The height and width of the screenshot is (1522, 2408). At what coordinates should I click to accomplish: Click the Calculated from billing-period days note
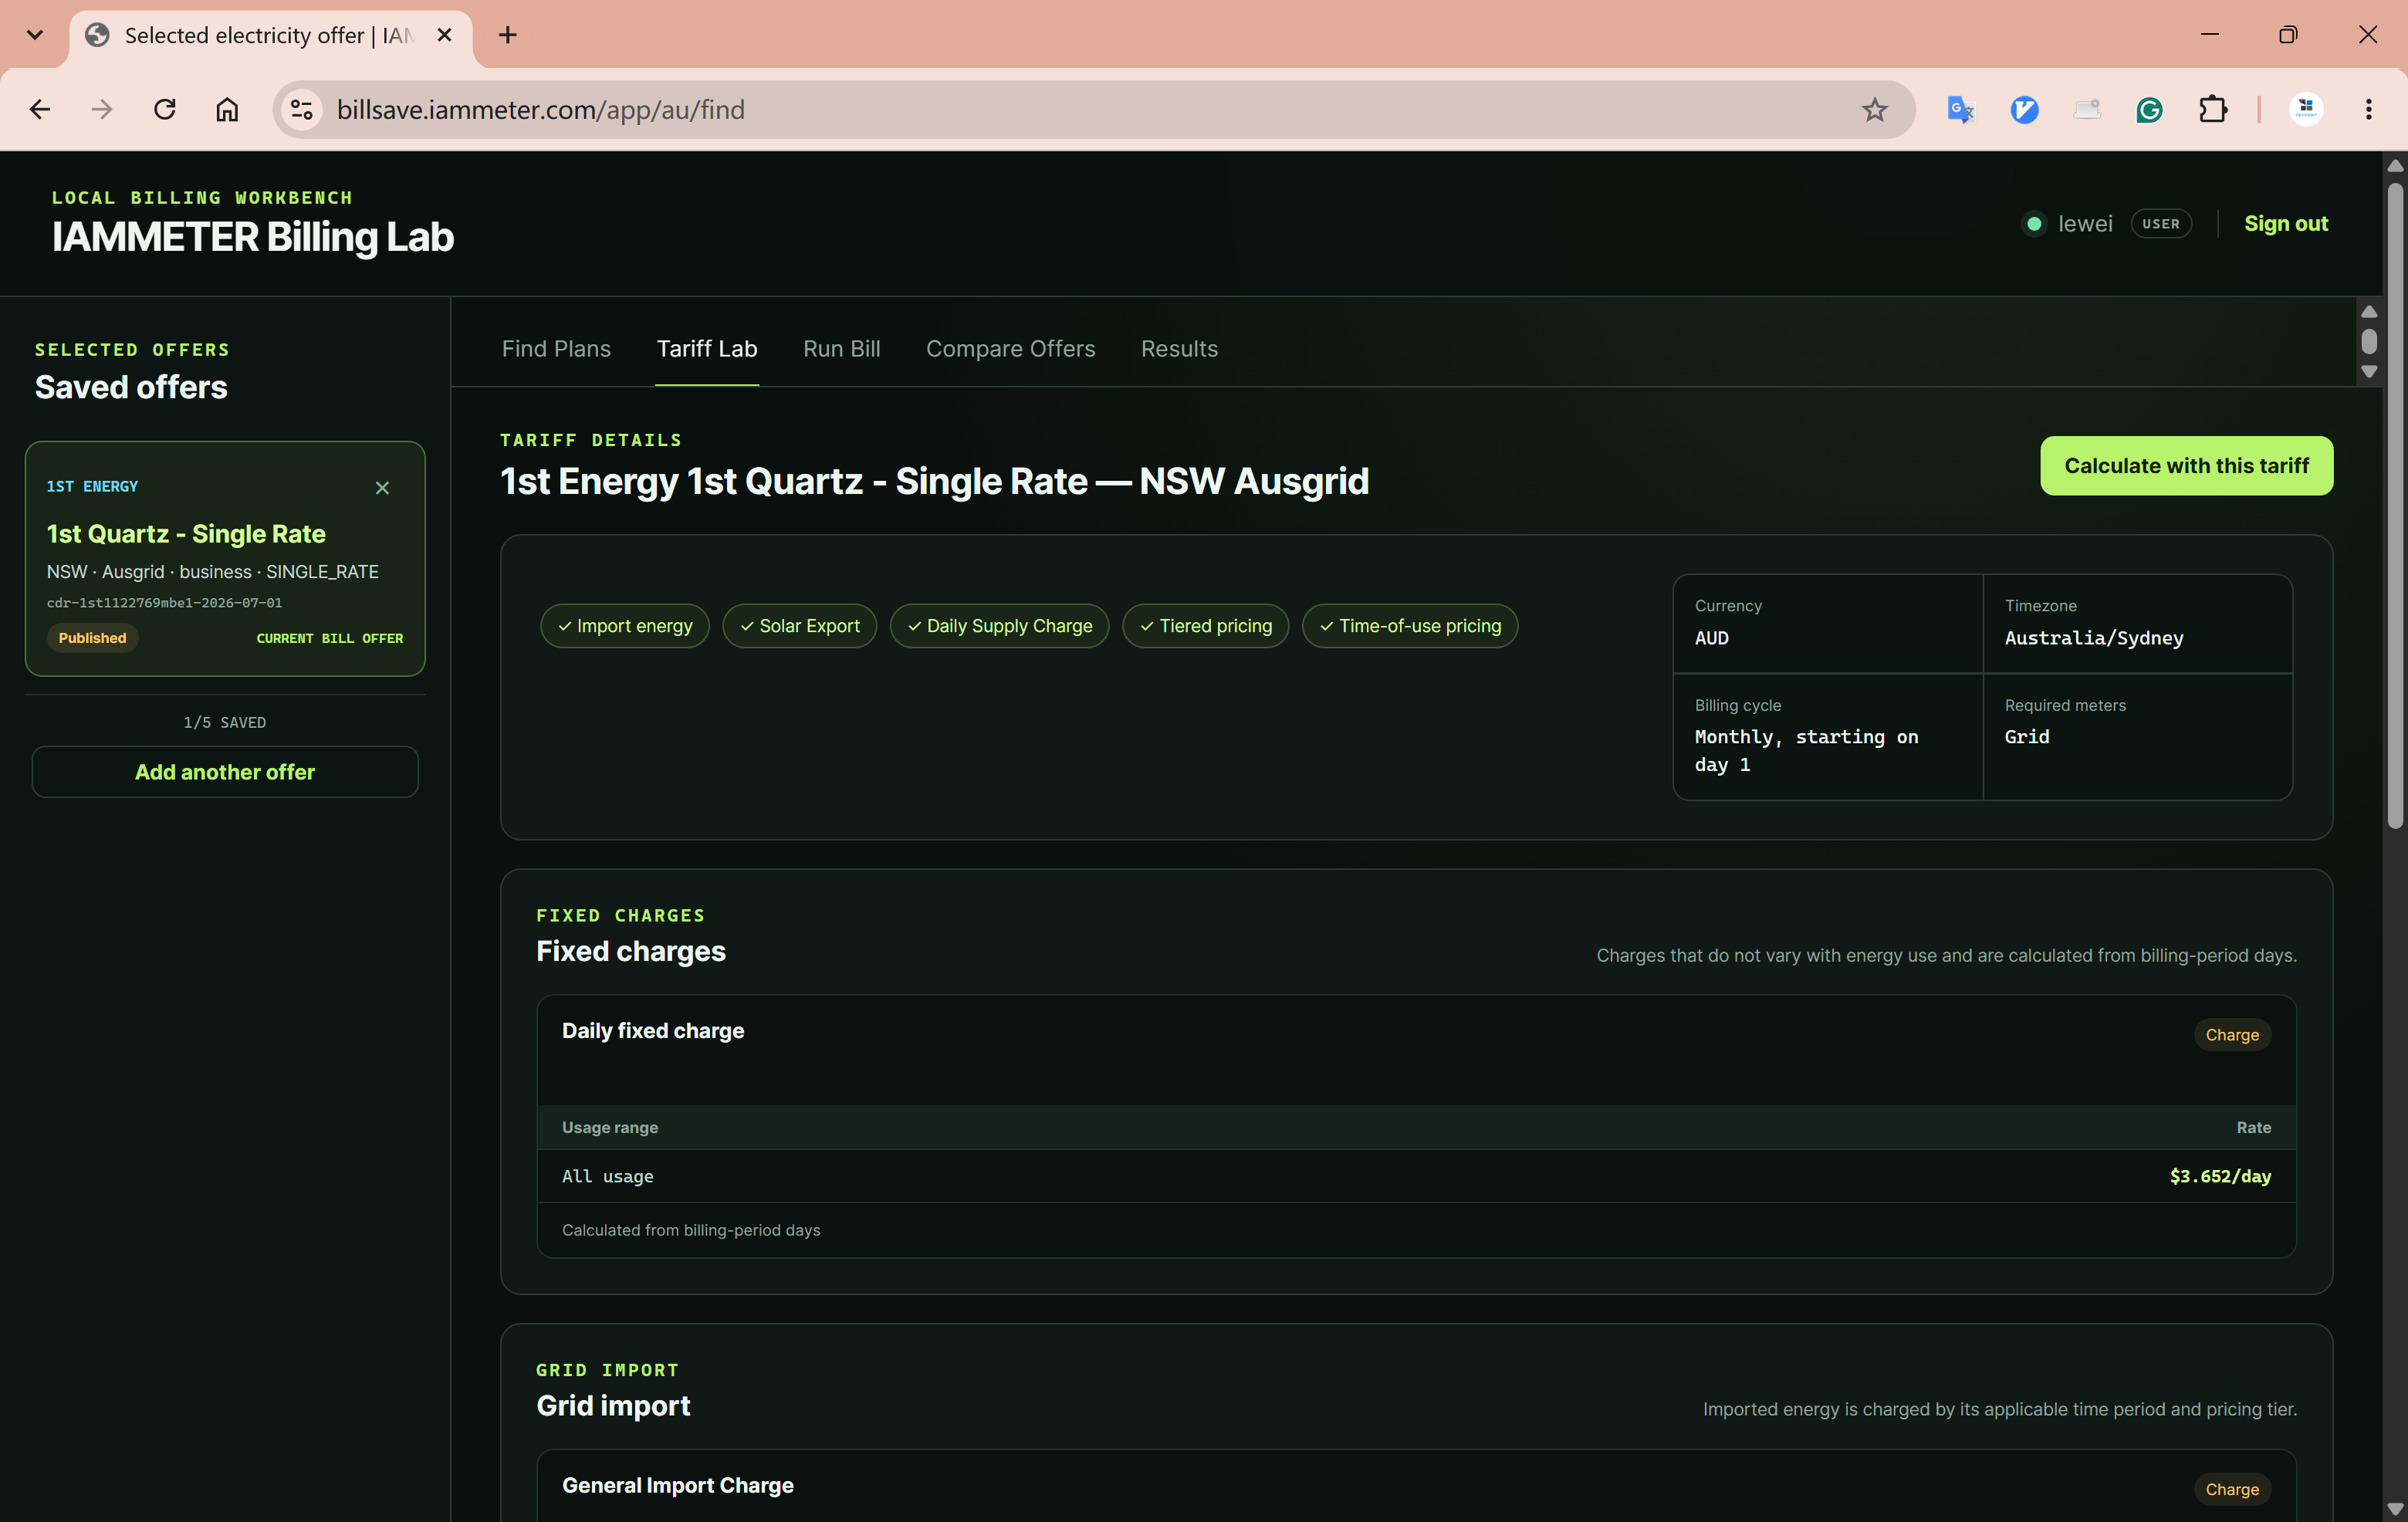(x=691, y=1230)
